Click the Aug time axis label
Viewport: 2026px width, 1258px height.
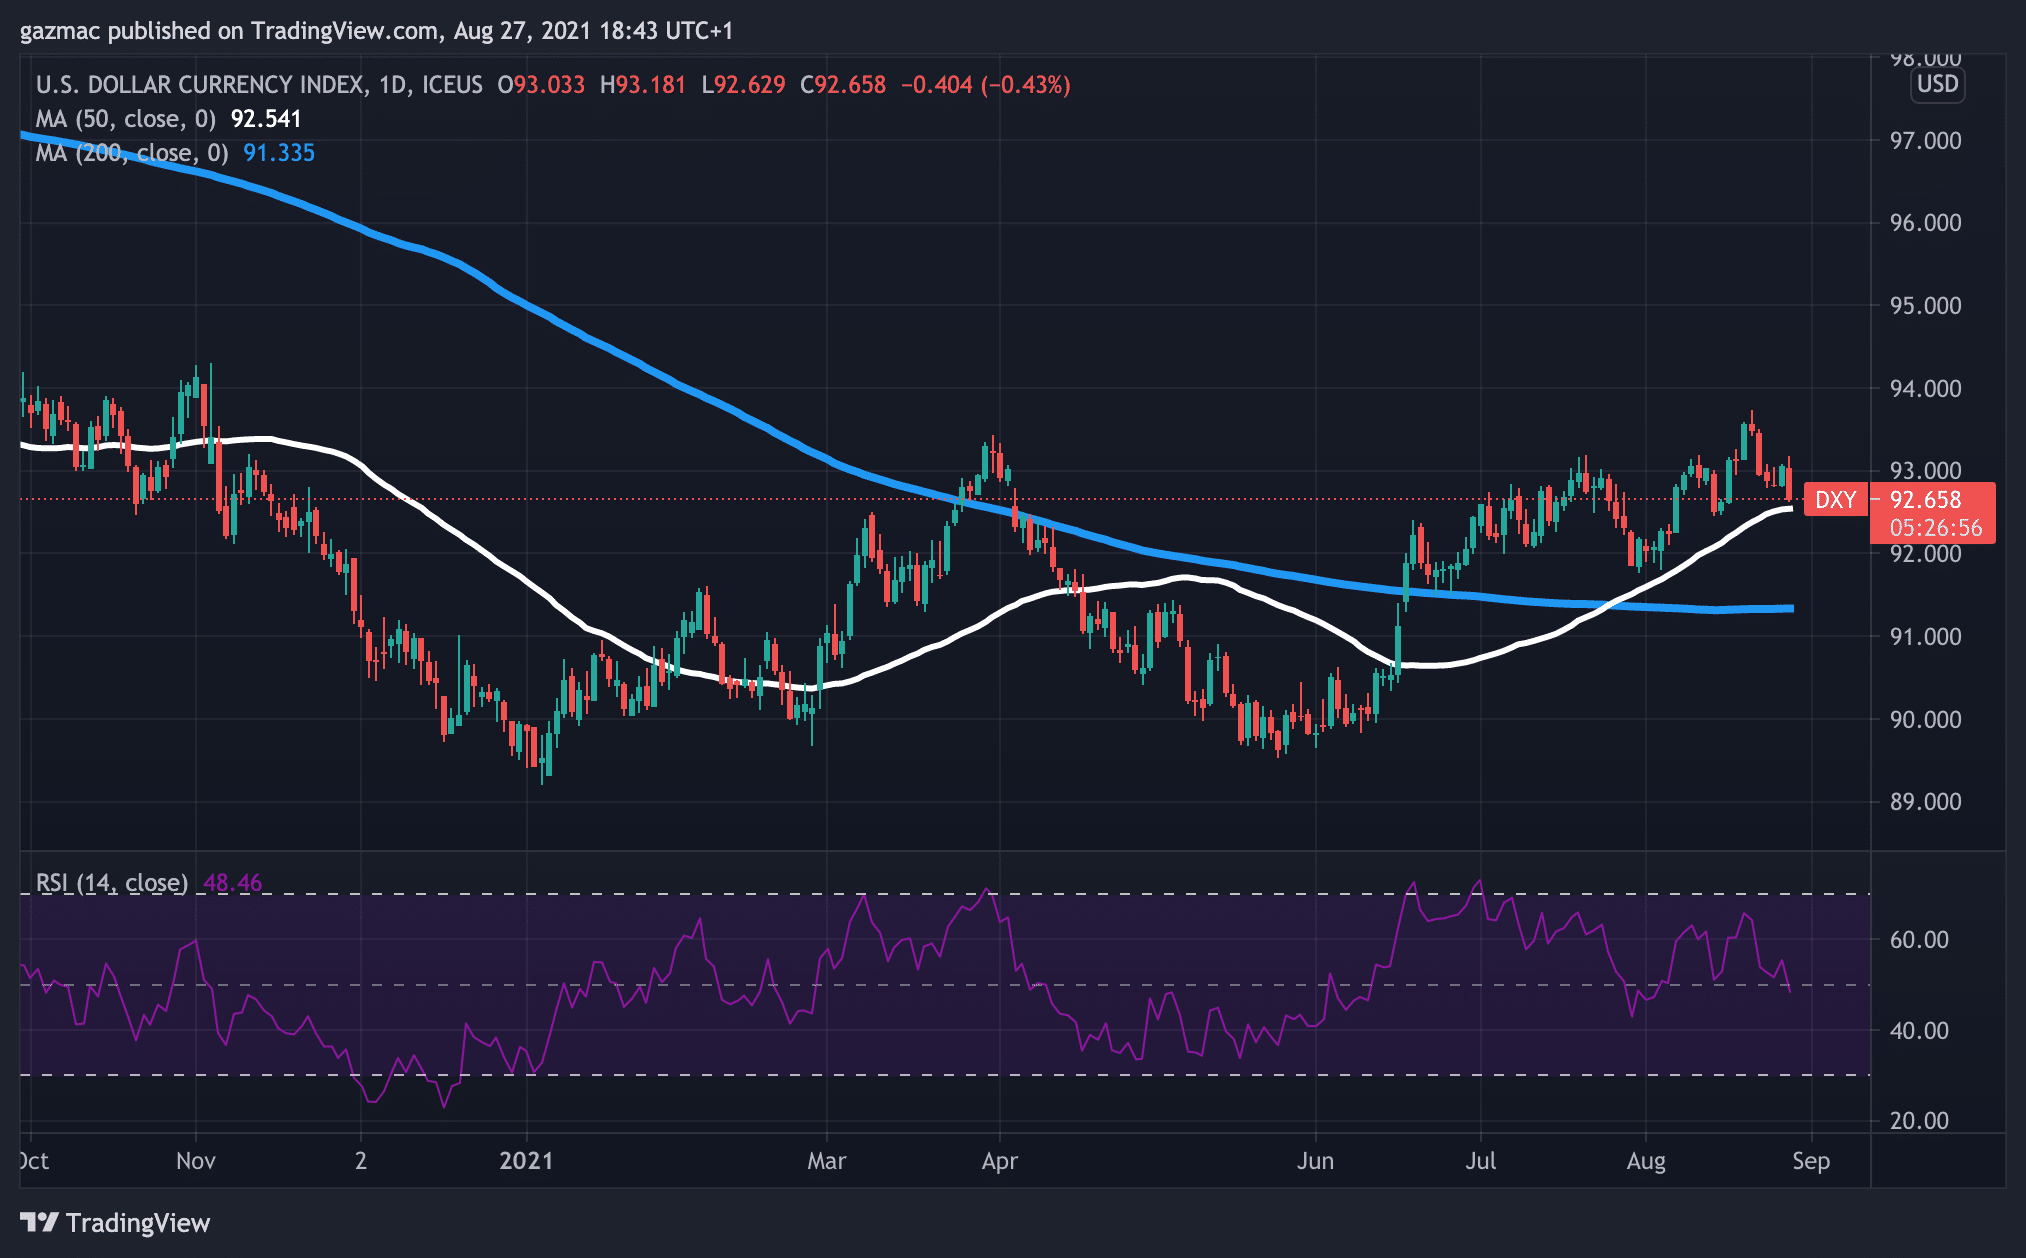1646,1161
